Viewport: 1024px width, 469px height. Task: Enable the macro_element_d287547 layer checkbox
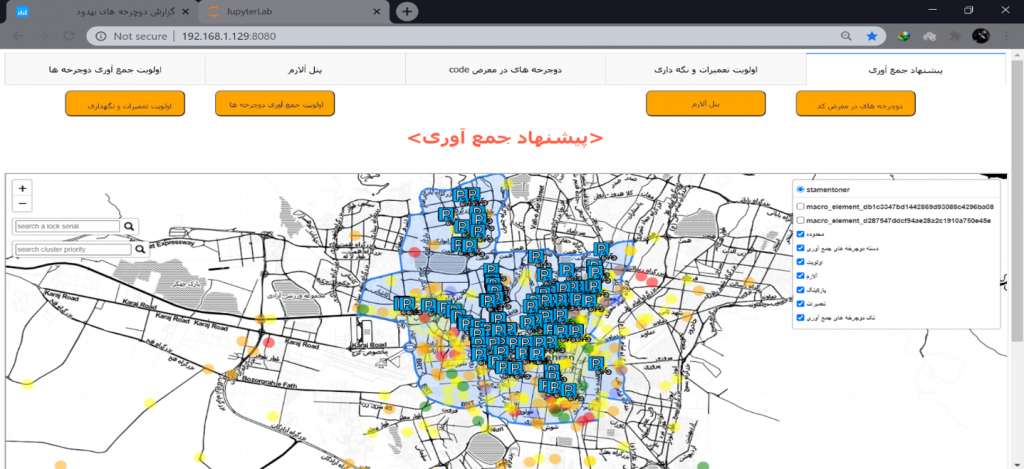[800, 221]
